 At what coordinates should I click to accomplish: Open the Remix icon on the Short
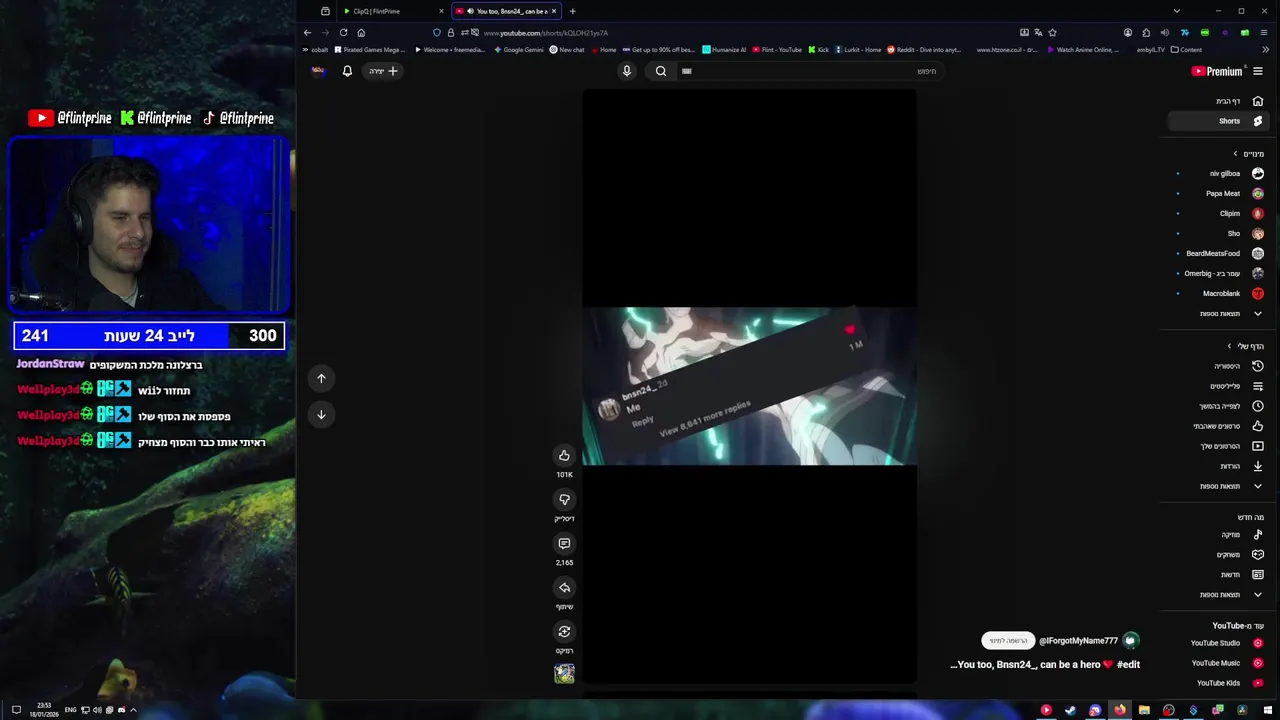click(x=564, y=632)
